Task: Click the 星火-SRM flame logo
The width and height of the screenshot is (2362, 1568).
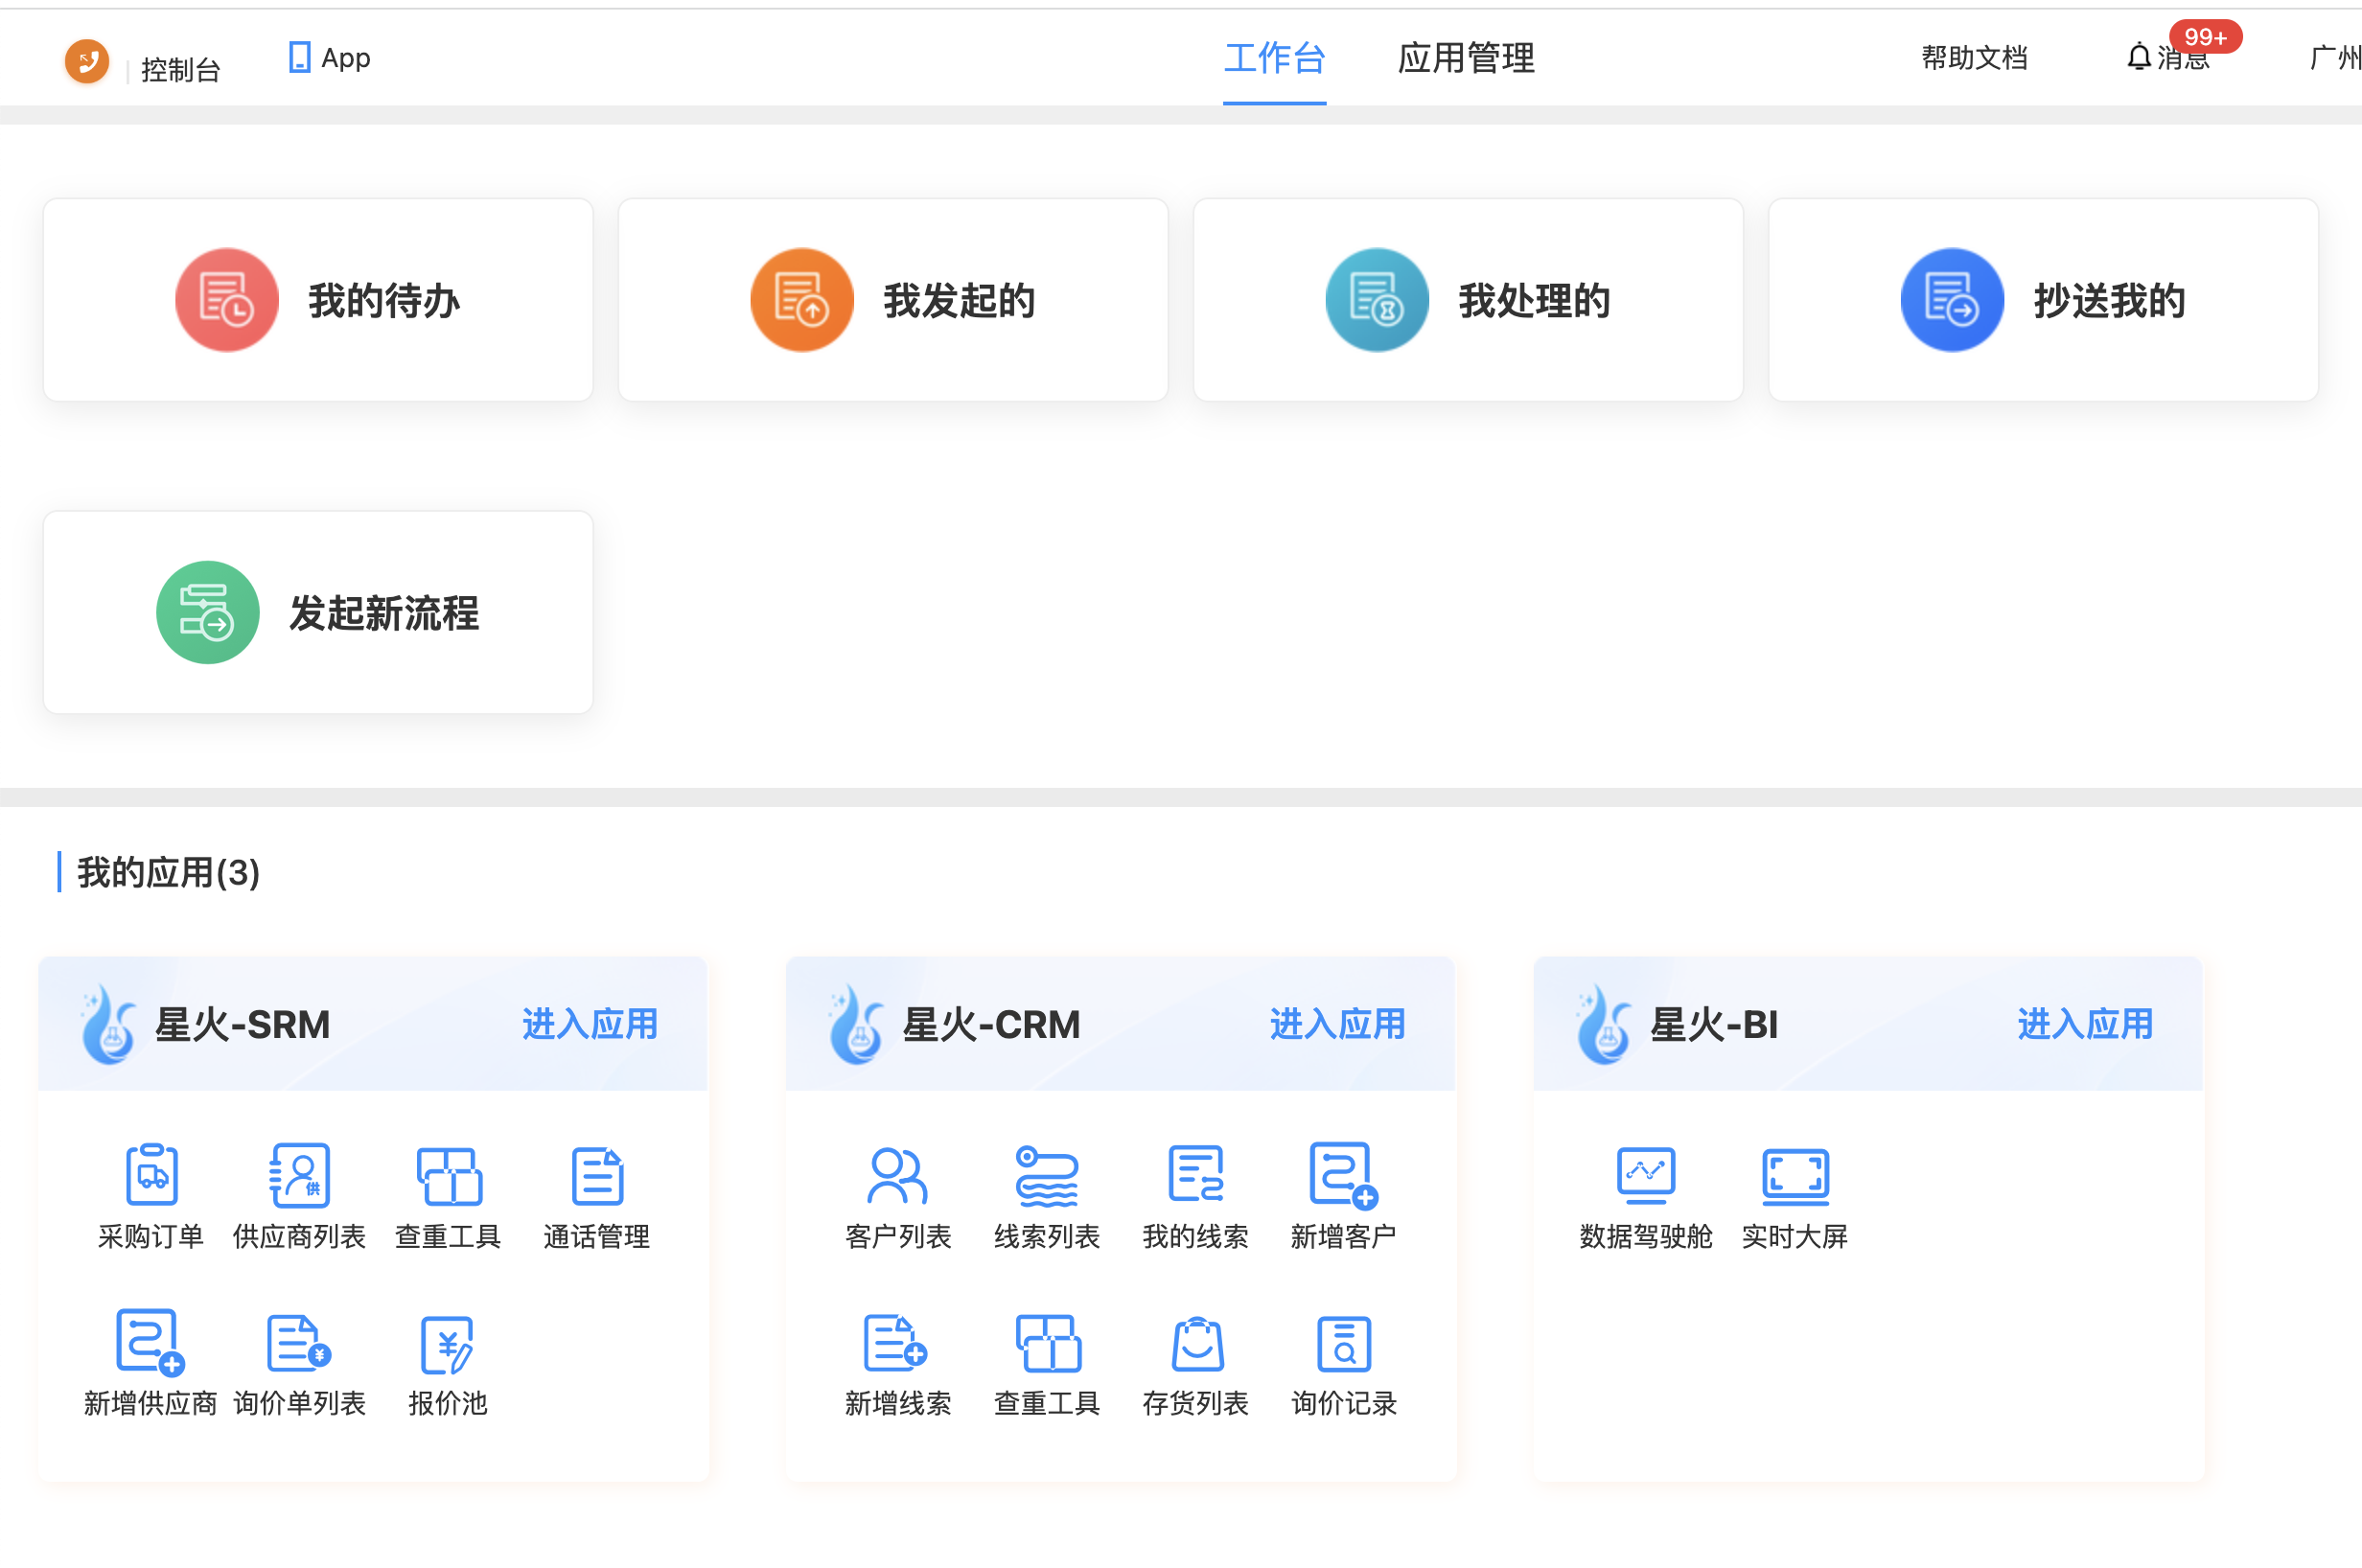Action: tap(108, 1024)
